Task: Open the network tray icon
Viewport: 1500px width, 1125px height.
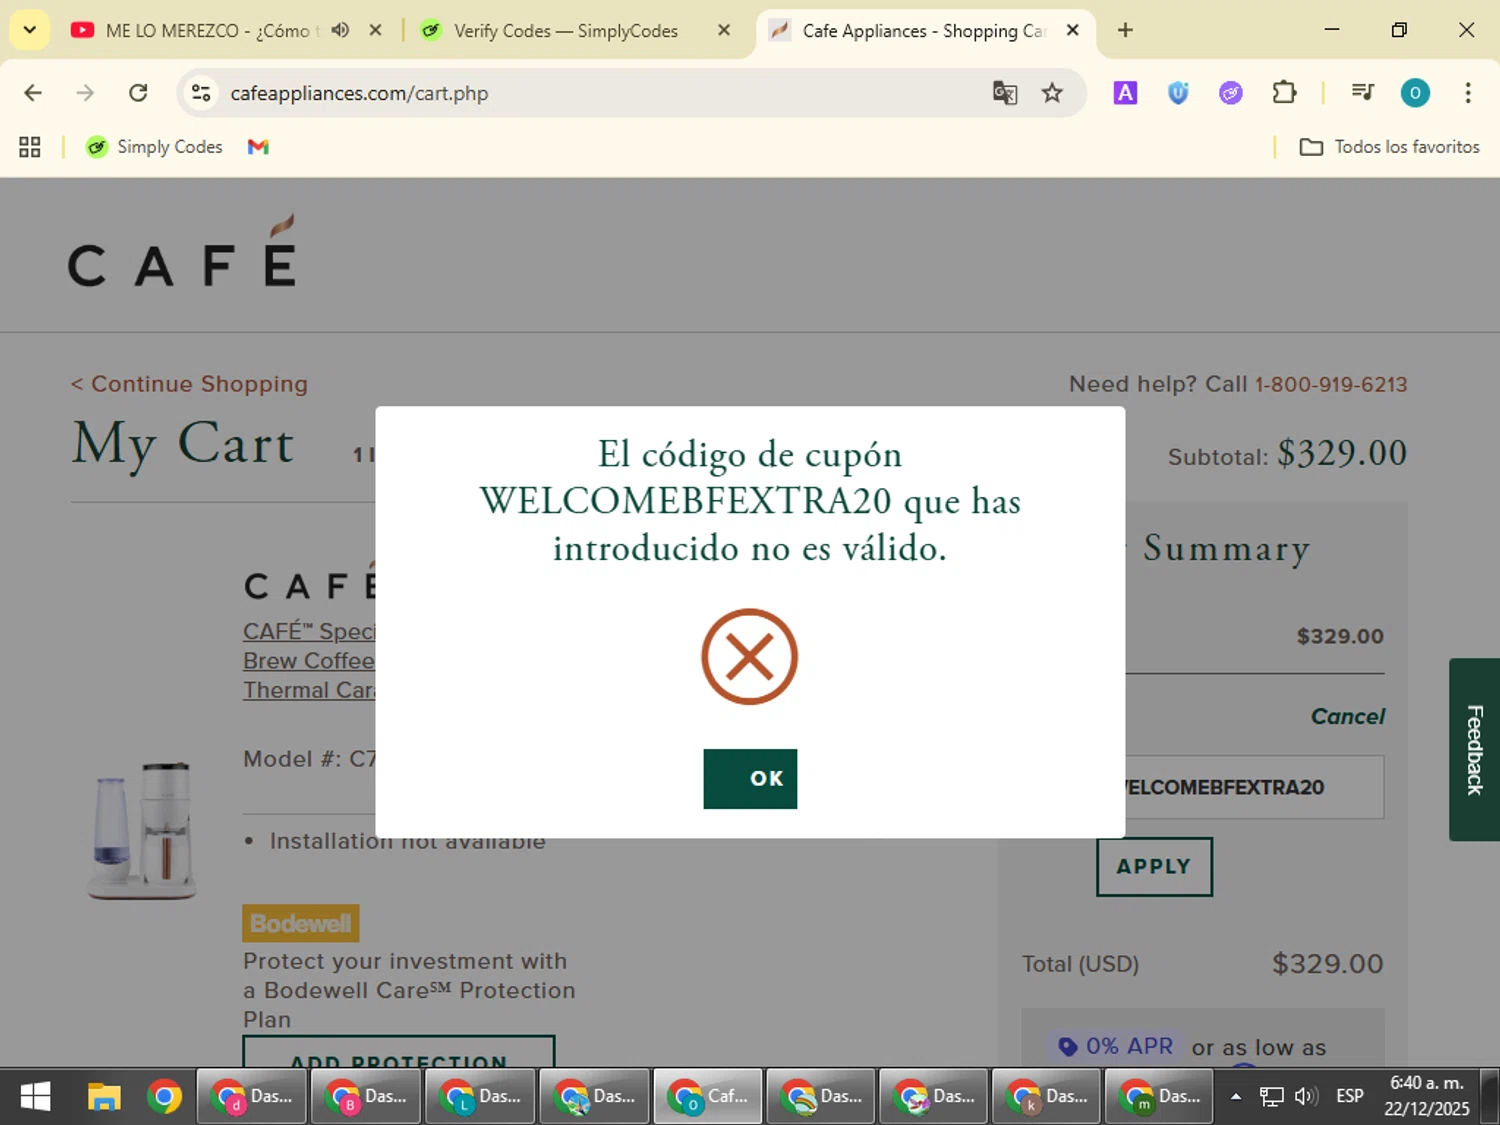Action: [x=1271, y=1097]
